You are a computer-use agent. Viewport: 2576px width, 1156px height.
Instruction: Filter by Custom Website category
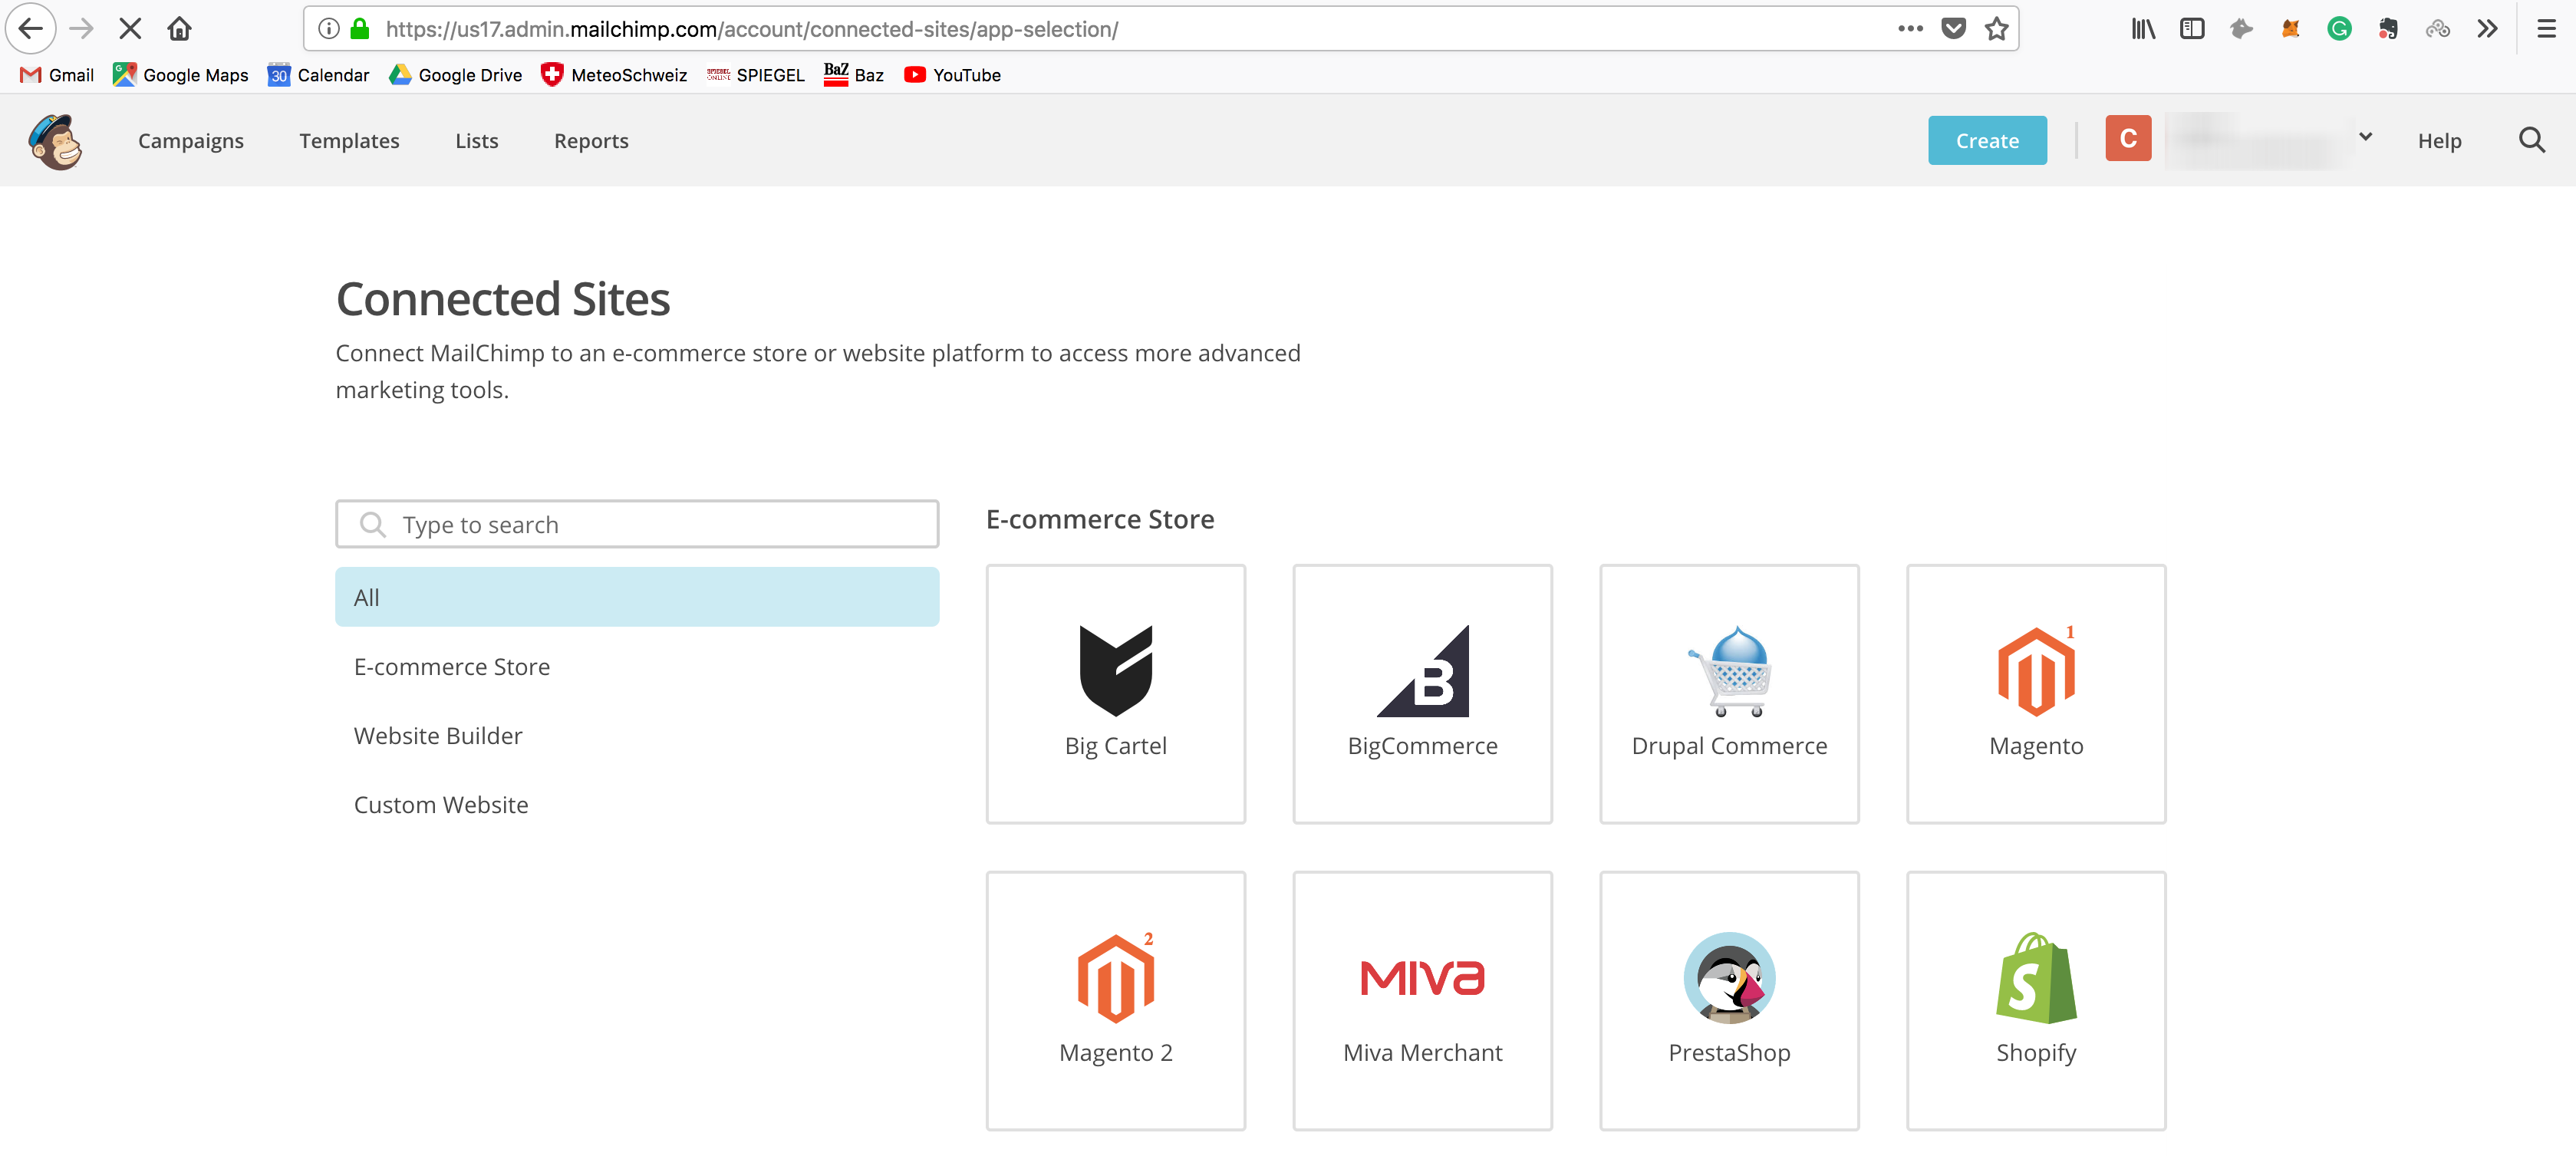click(x=441, y=805)
